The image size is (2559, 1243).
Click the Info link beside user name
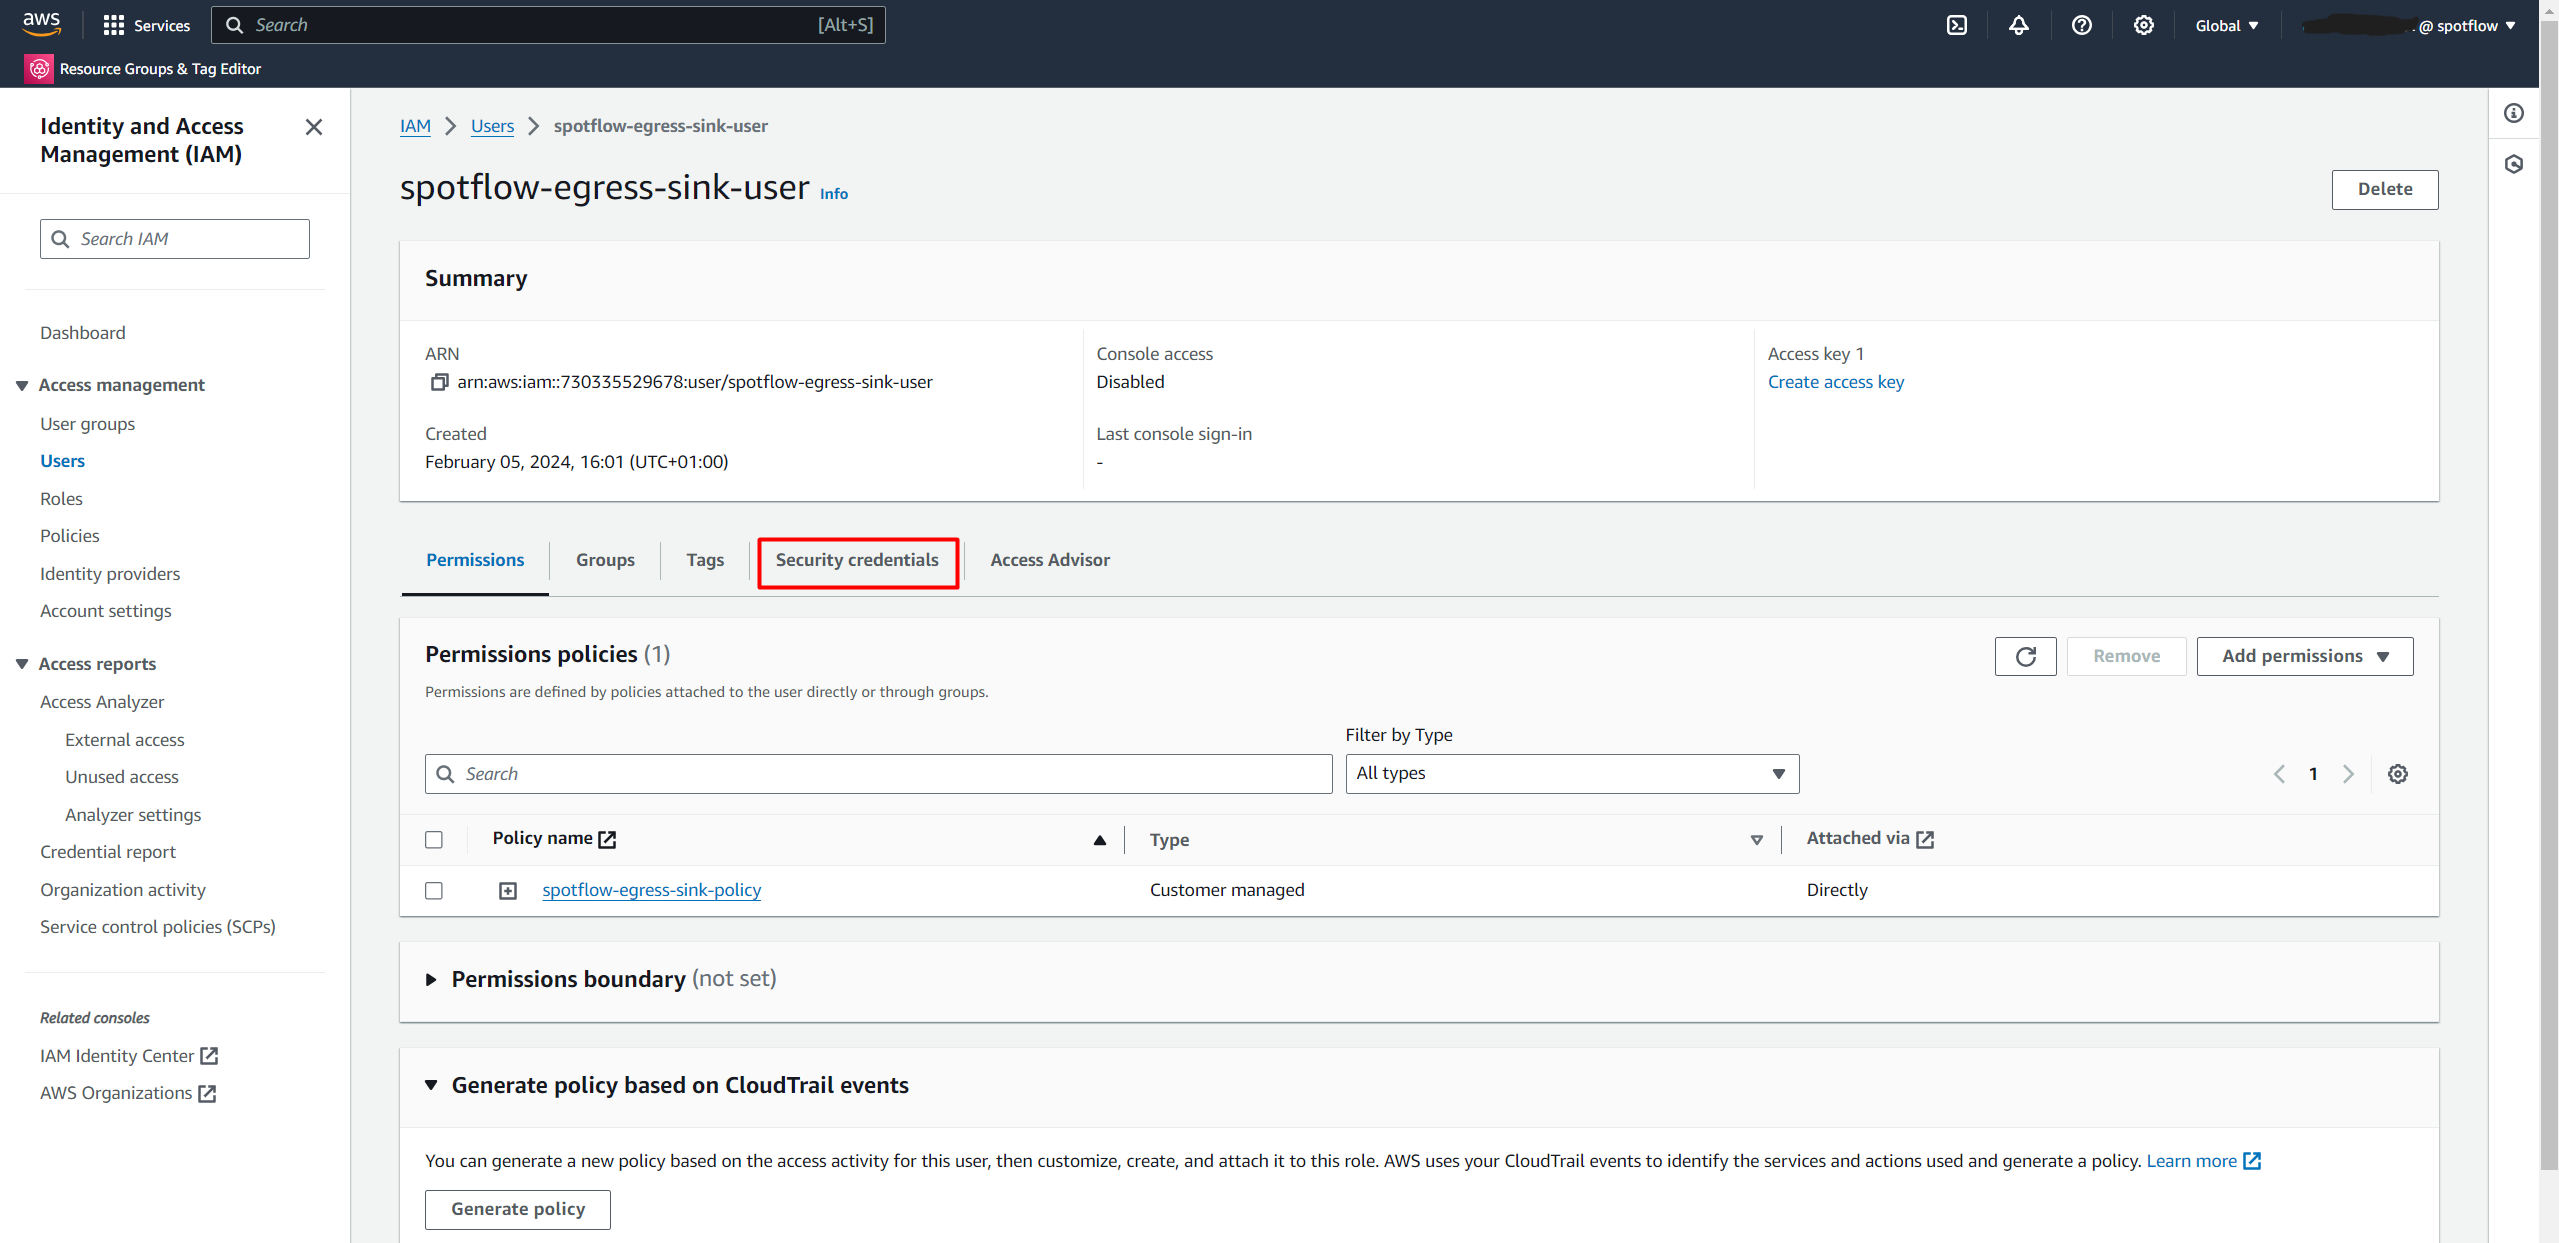click(833, 194)
